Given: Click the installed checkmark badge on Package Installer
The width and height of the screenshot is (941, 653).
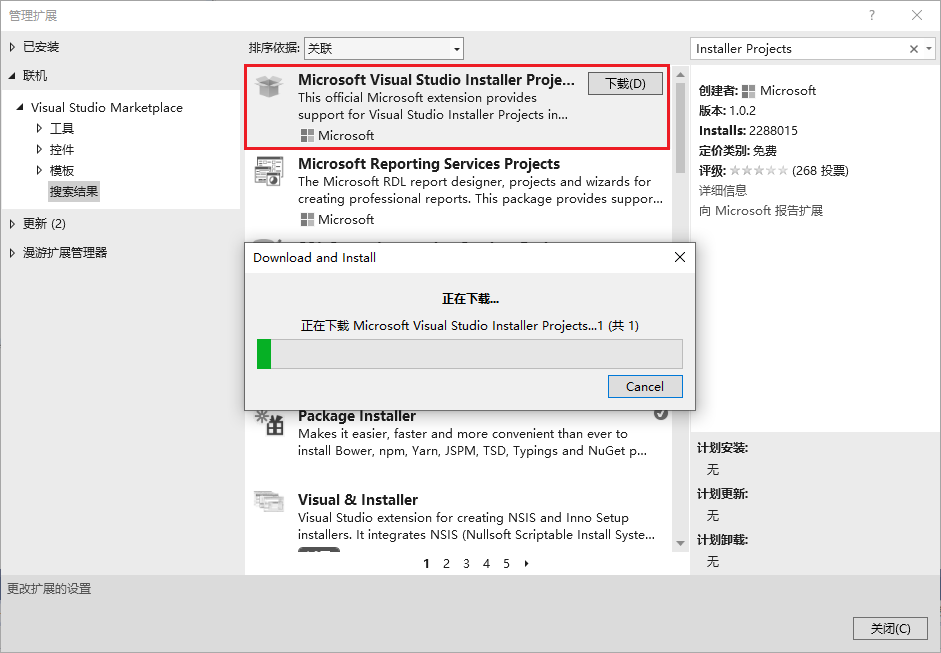Looking at the screenshot, I should 661,413.
